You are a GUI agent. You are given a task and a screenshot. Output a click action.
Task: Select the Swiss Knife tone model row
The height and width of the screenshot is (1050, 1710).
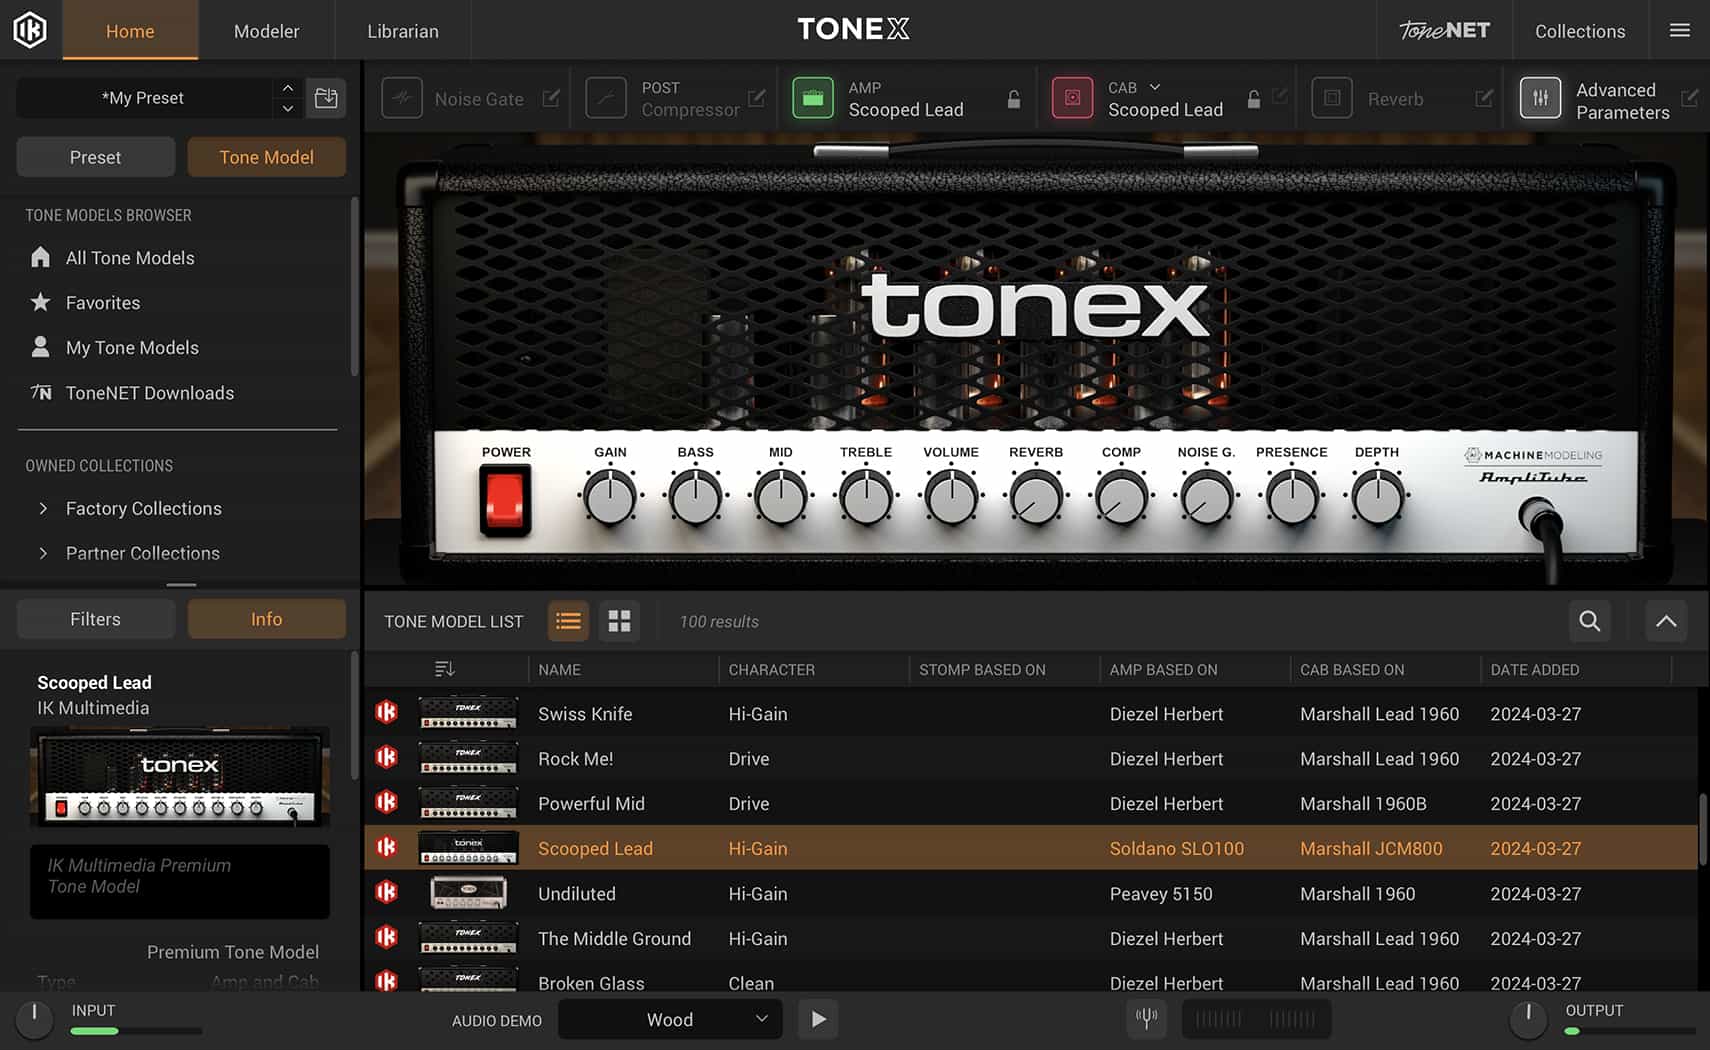click(x=584, y=713)
